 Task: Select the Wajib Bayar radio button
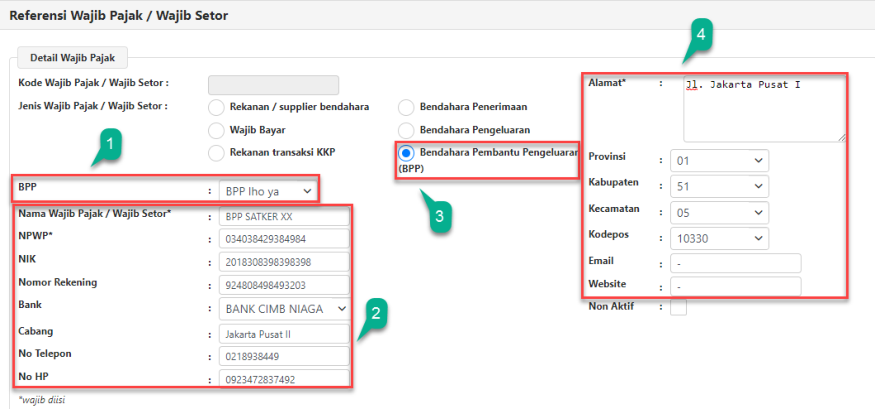(215, 130)
